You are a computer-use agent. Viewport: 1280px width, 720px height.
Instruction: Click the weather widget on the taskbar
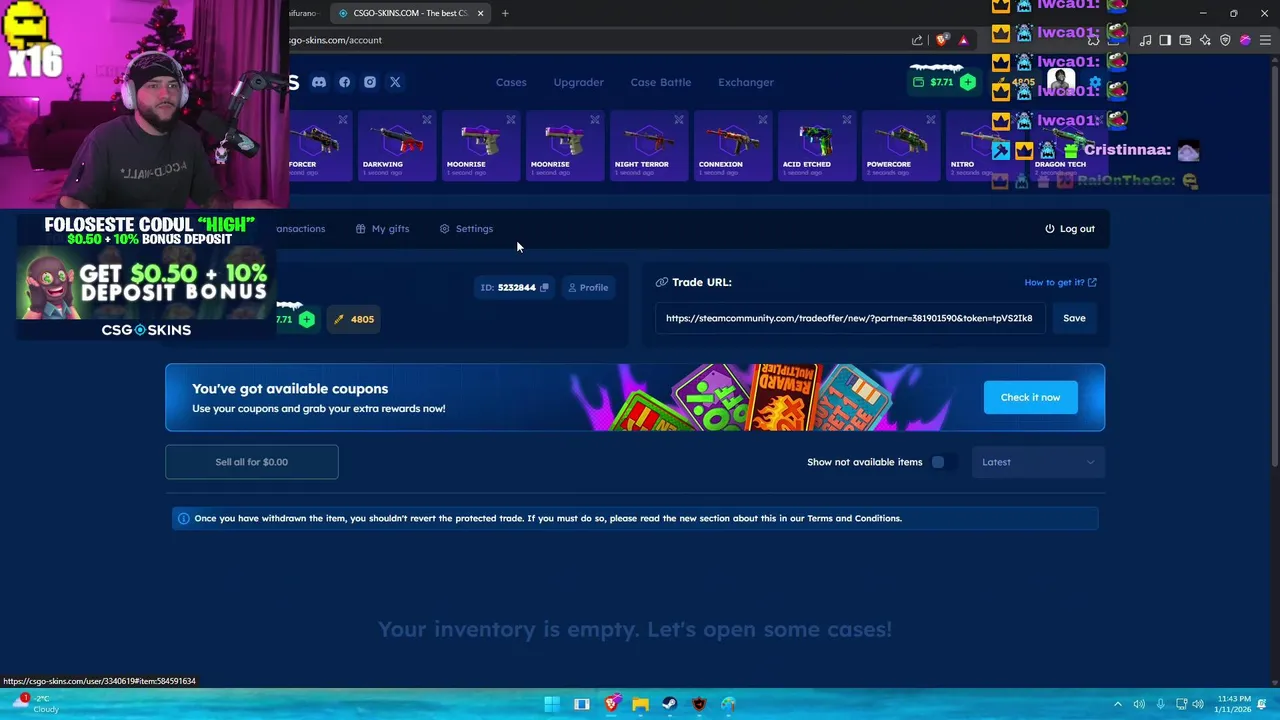35,703
